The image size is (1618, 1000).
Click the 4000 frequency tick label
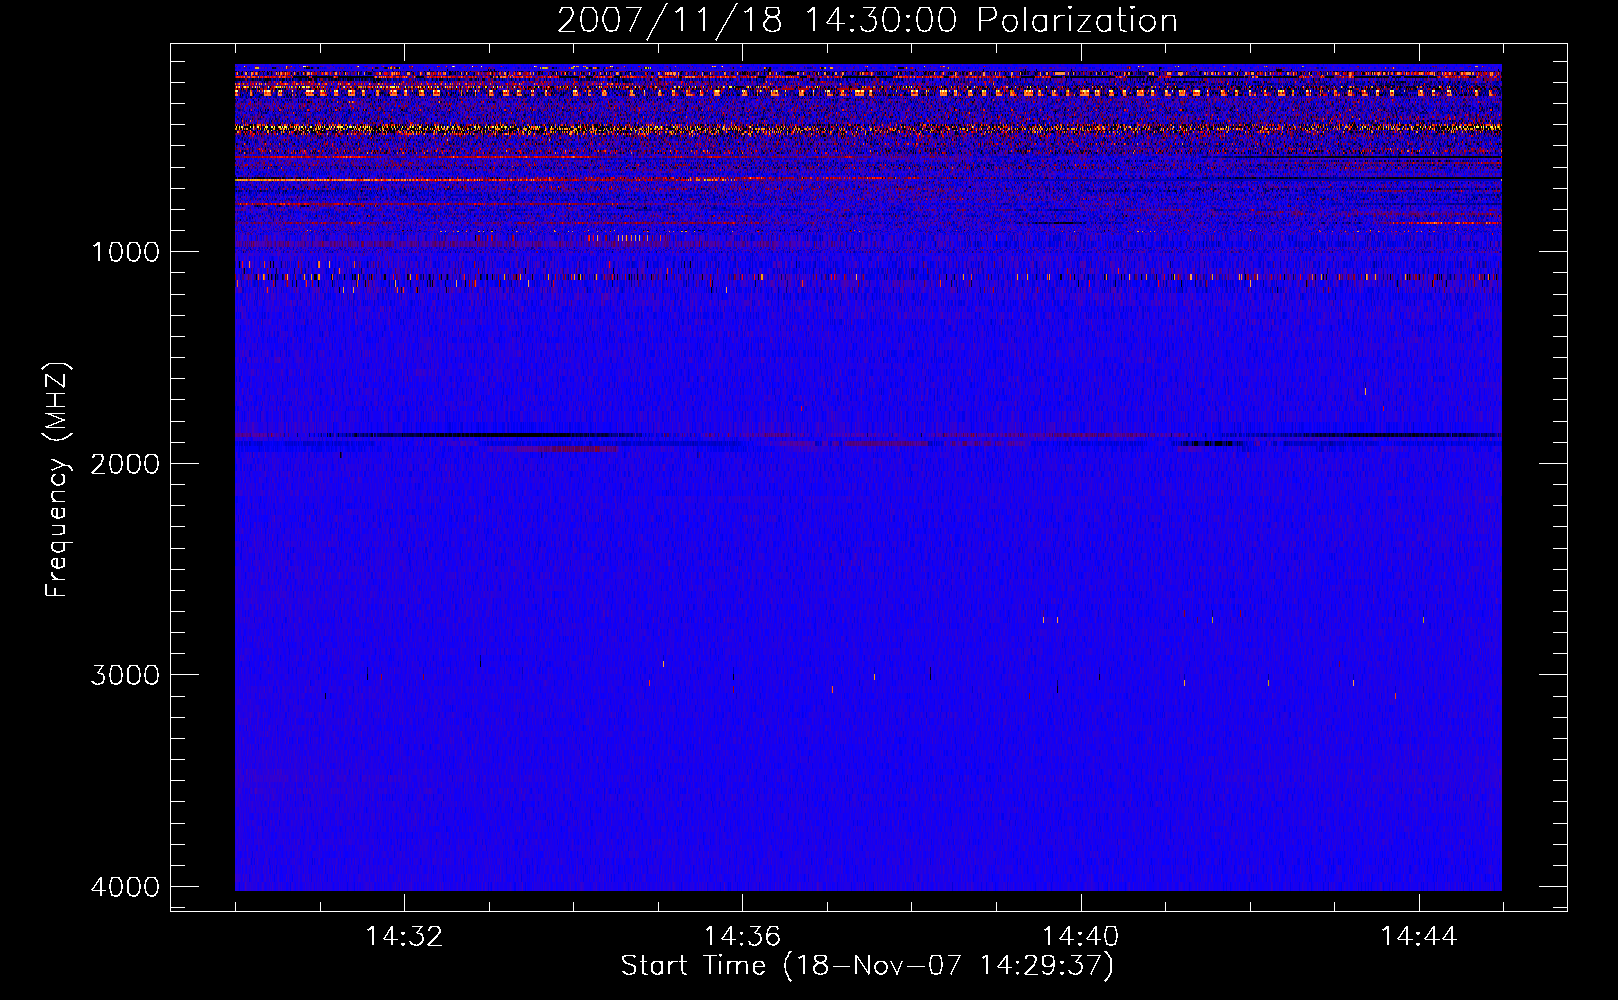[x=125, y=887]
